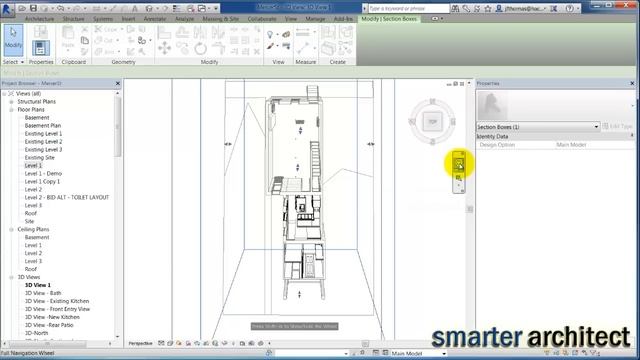Viewport: 640px width, 360px height.
Task: Click the Offset tool in Modify panel
Action: (x=182, y=31)
